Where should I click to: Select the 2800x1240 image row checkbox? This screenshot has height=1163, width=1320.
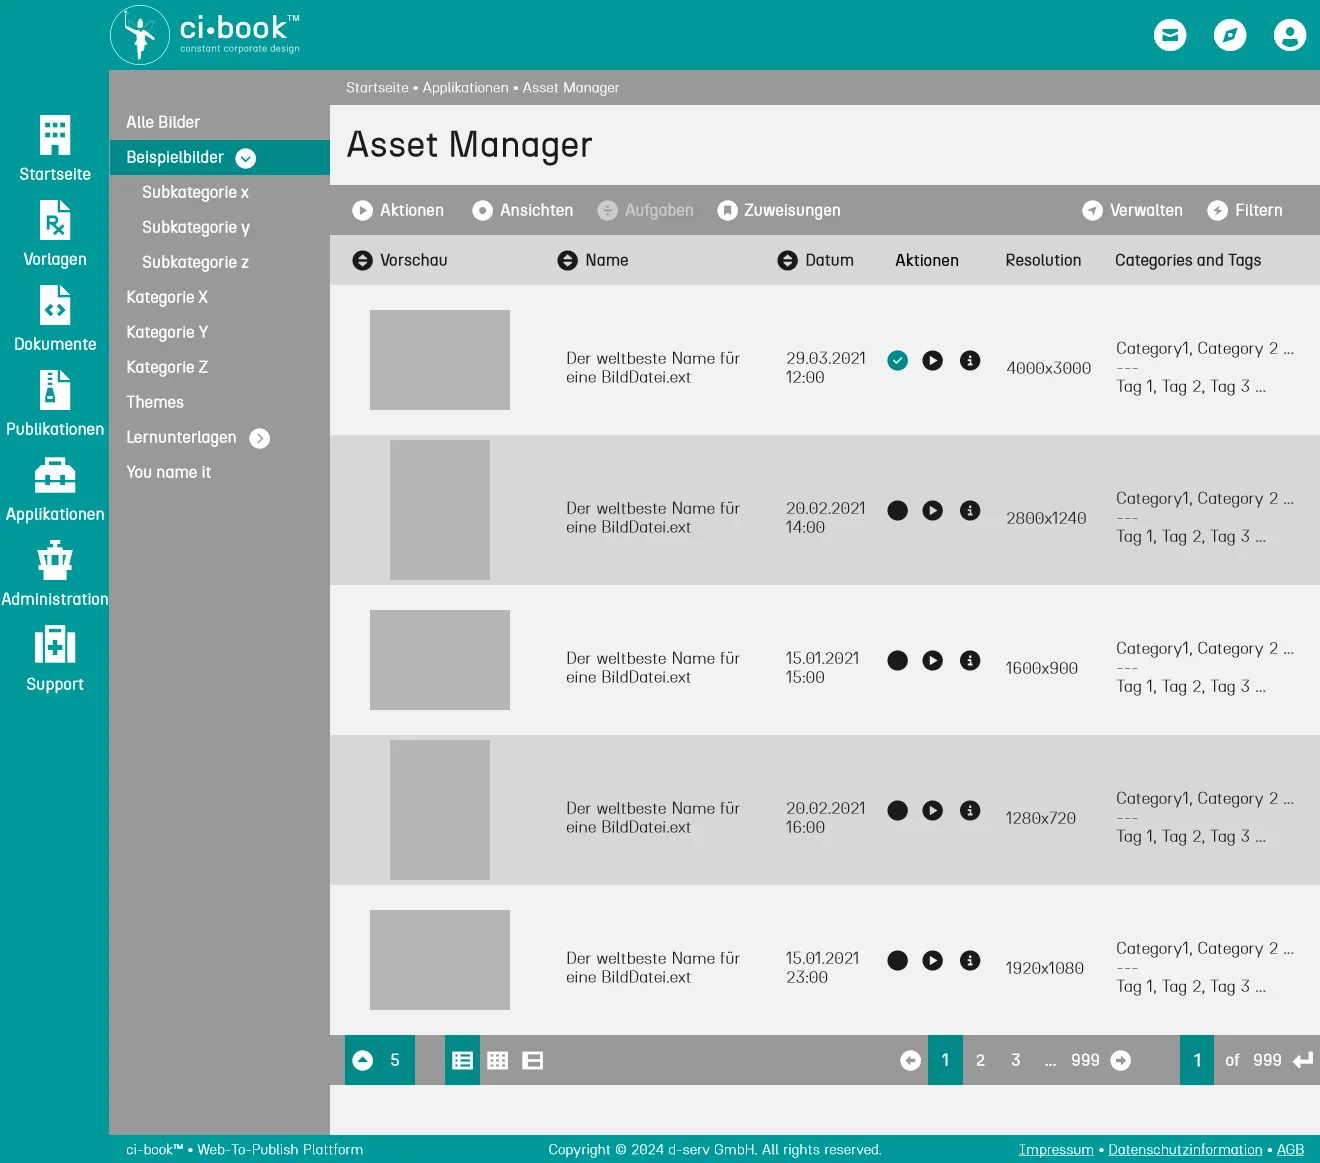tap(898, 510)
